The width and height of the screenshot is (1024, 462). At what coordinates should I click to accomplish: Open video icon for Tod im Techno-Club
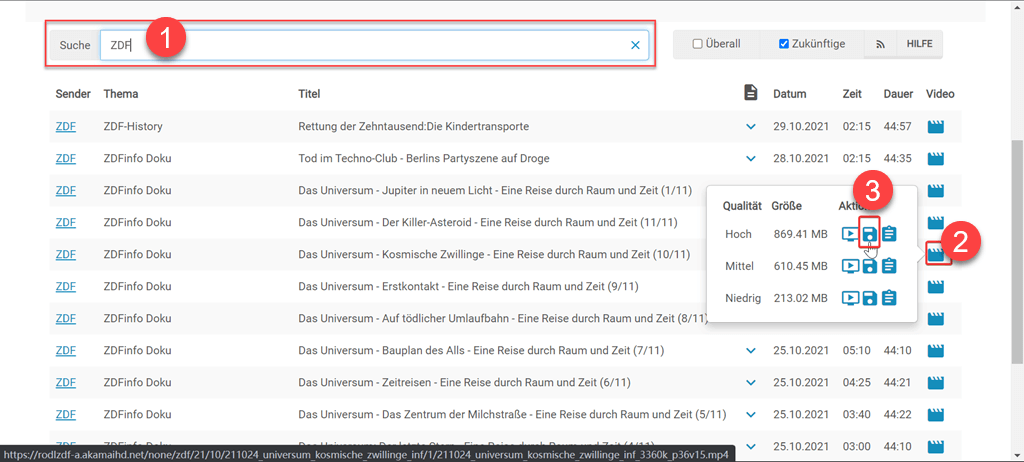point(936,159)
